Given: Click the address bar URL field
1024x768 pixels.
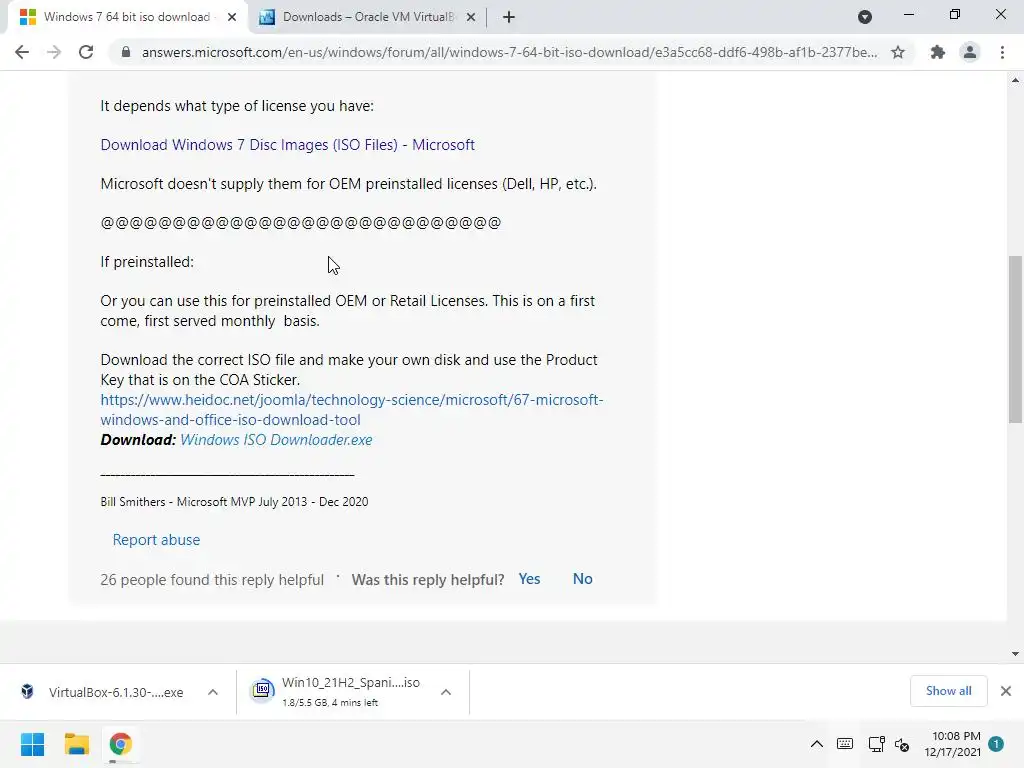Looking at the screenshot, I should [509, 52].
